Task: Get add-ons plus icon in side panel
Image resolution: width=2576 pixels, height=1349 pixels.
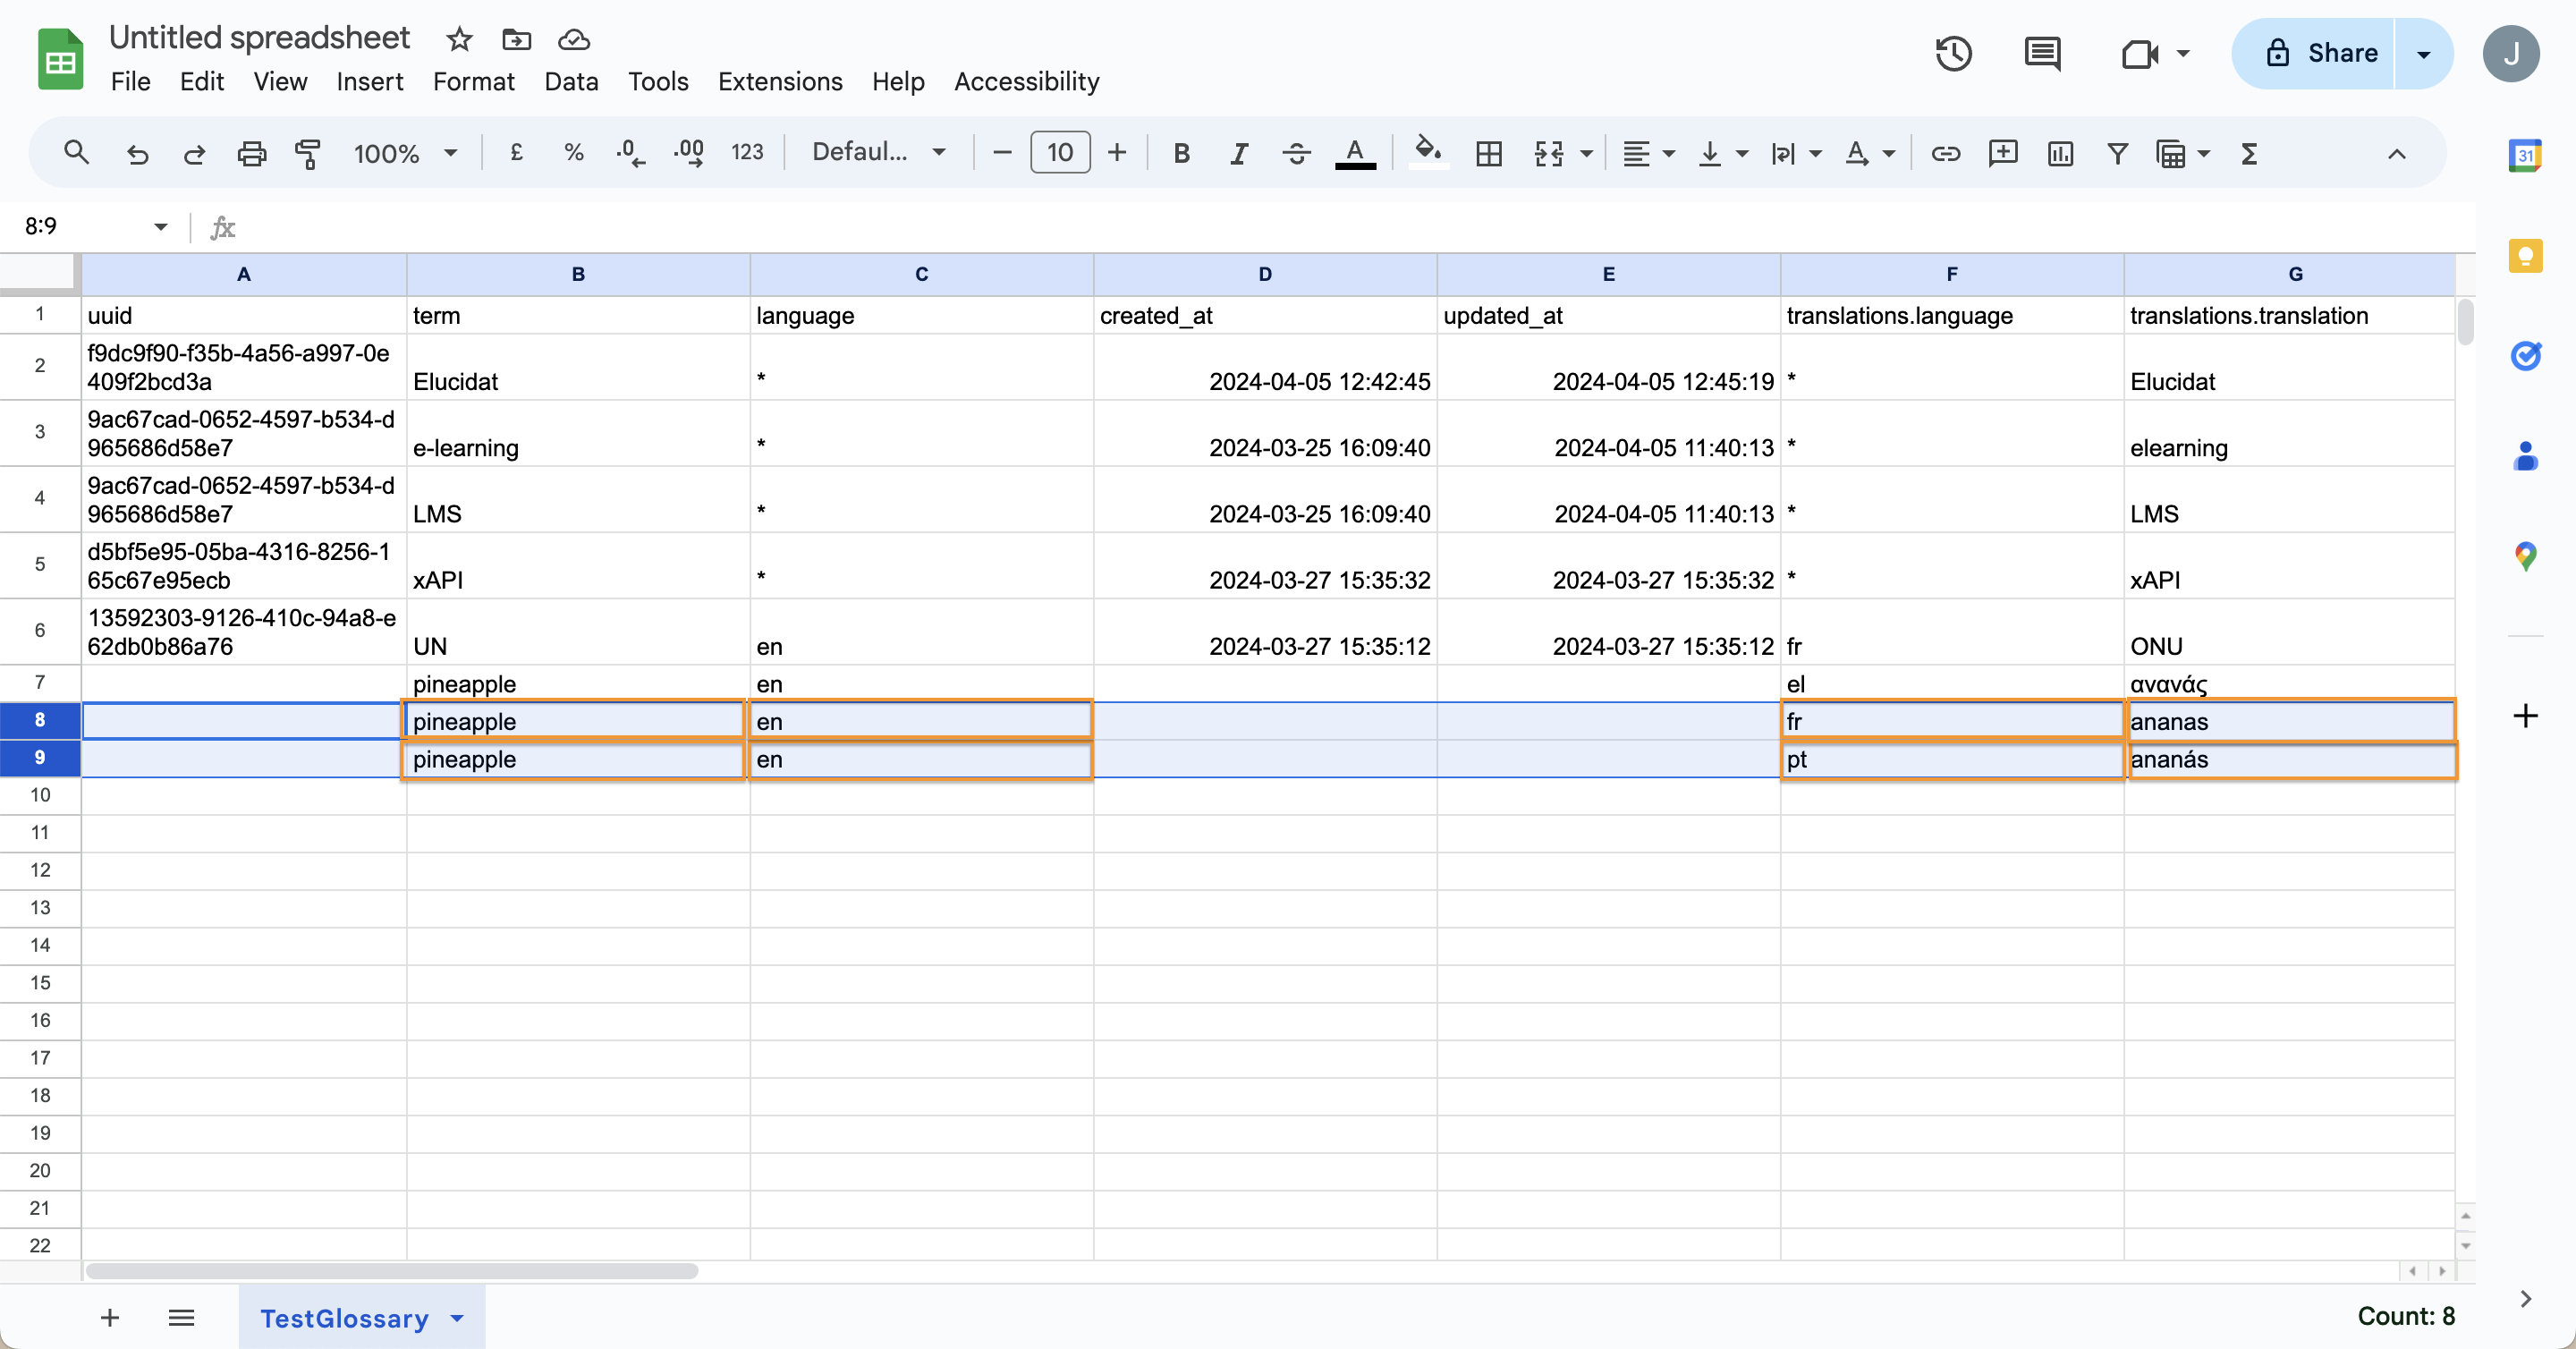Action: click(2525, 715)
